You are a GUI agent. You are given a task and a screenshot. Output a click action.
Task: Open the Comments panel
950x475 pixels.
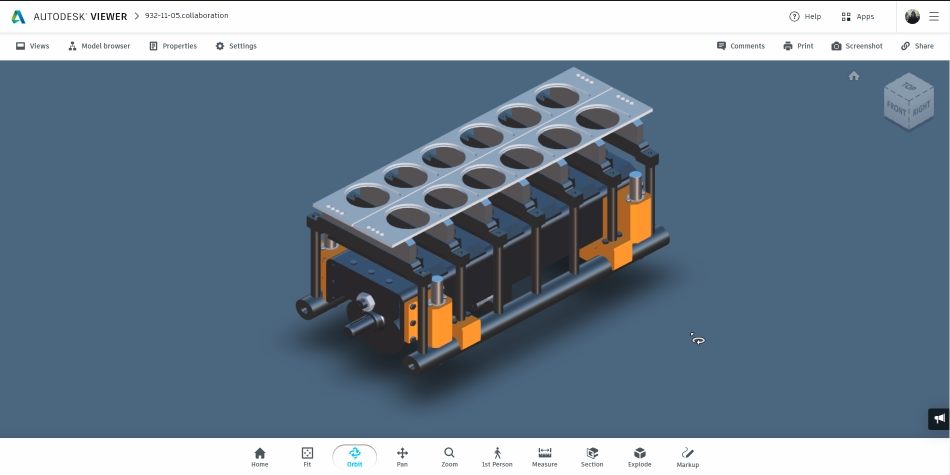click(x=741, y=46)
